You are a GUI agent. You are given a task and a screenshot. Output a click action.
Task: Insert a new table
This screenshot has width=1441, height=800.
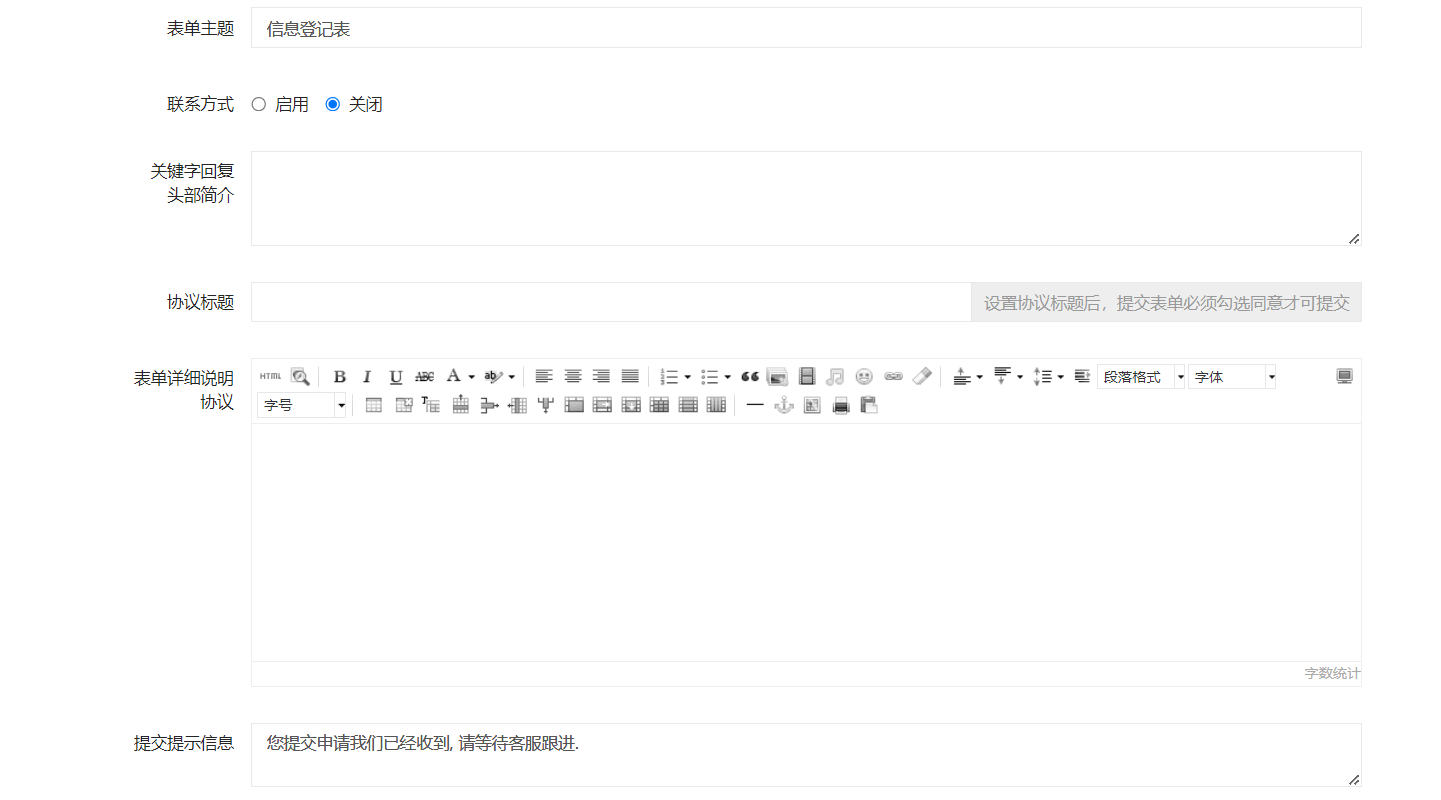coord(374,405)
